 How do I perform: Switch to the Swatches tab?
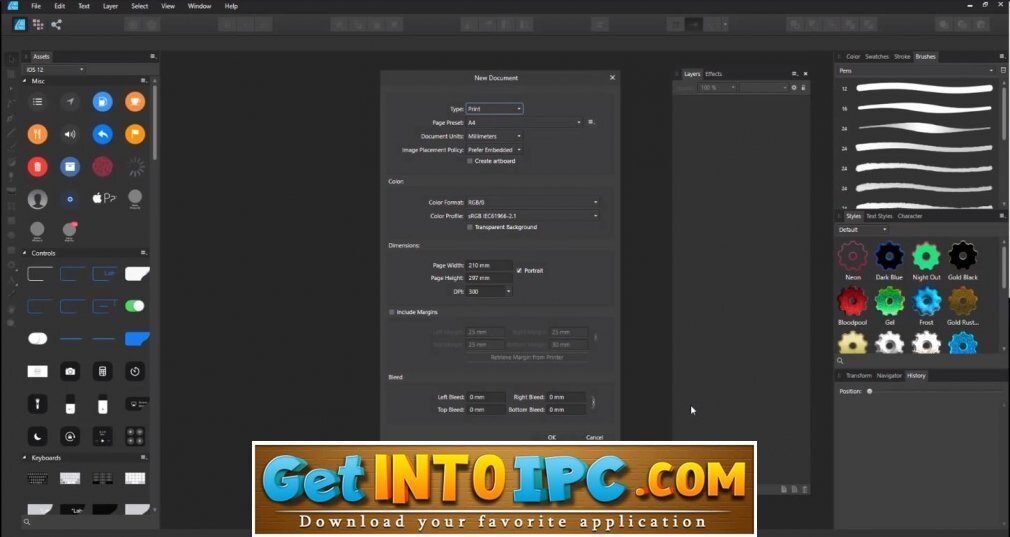pyautogui.click(x=877, y=57)
